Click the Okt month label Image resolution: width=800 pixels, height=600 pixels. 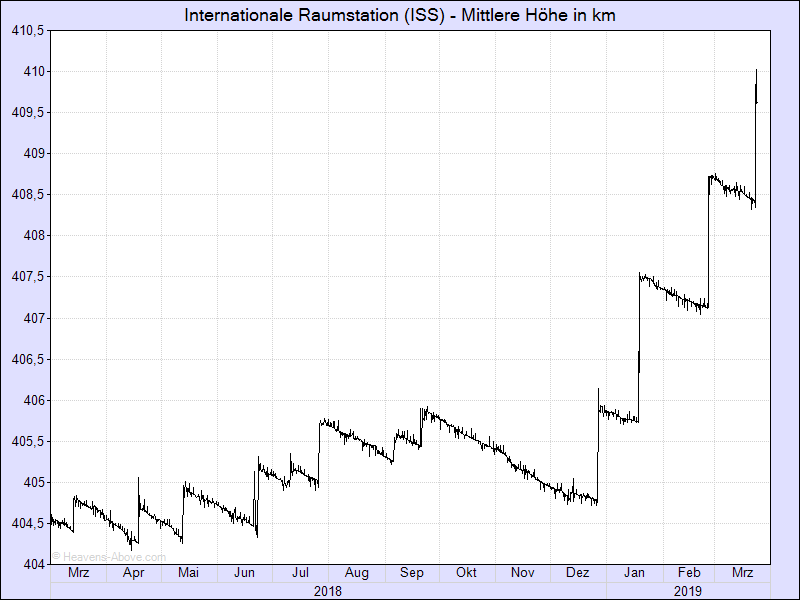coord(466,573)
